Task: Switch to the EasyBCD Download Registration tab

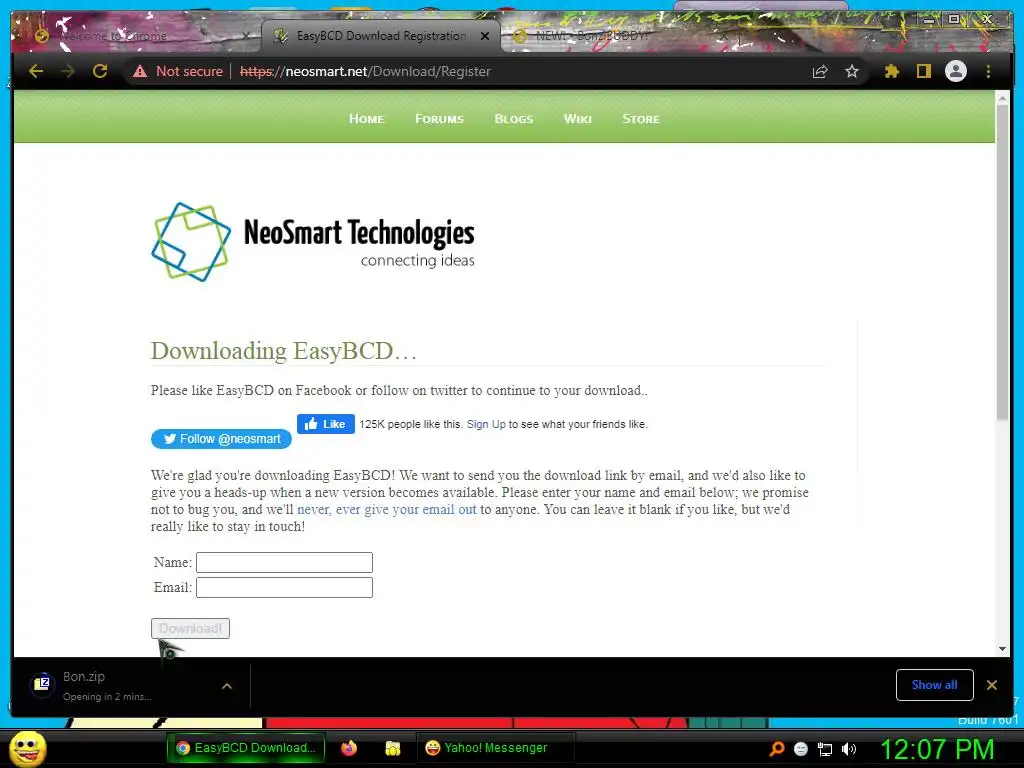Action: (381, 36)
